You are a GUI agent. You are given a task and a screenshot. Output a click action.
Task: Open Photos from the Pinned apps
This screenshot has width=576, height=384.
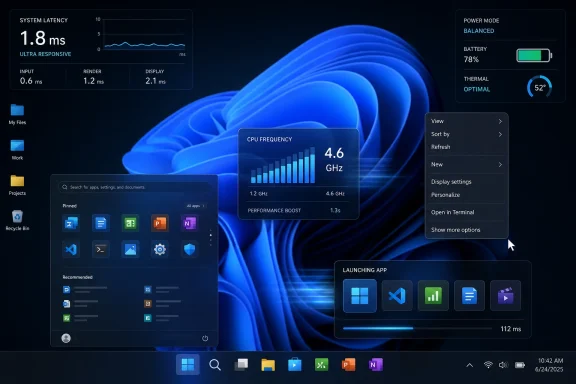(130, 250)
